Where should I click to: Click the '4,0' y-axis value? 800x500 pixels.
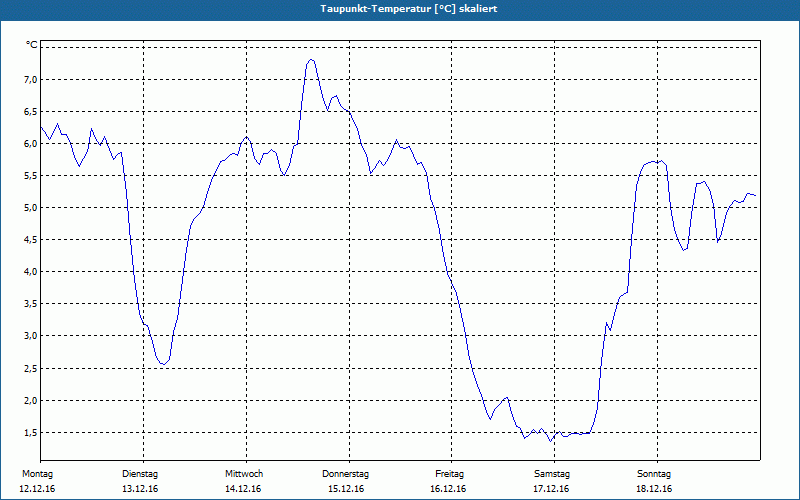[x=31, y=271]
